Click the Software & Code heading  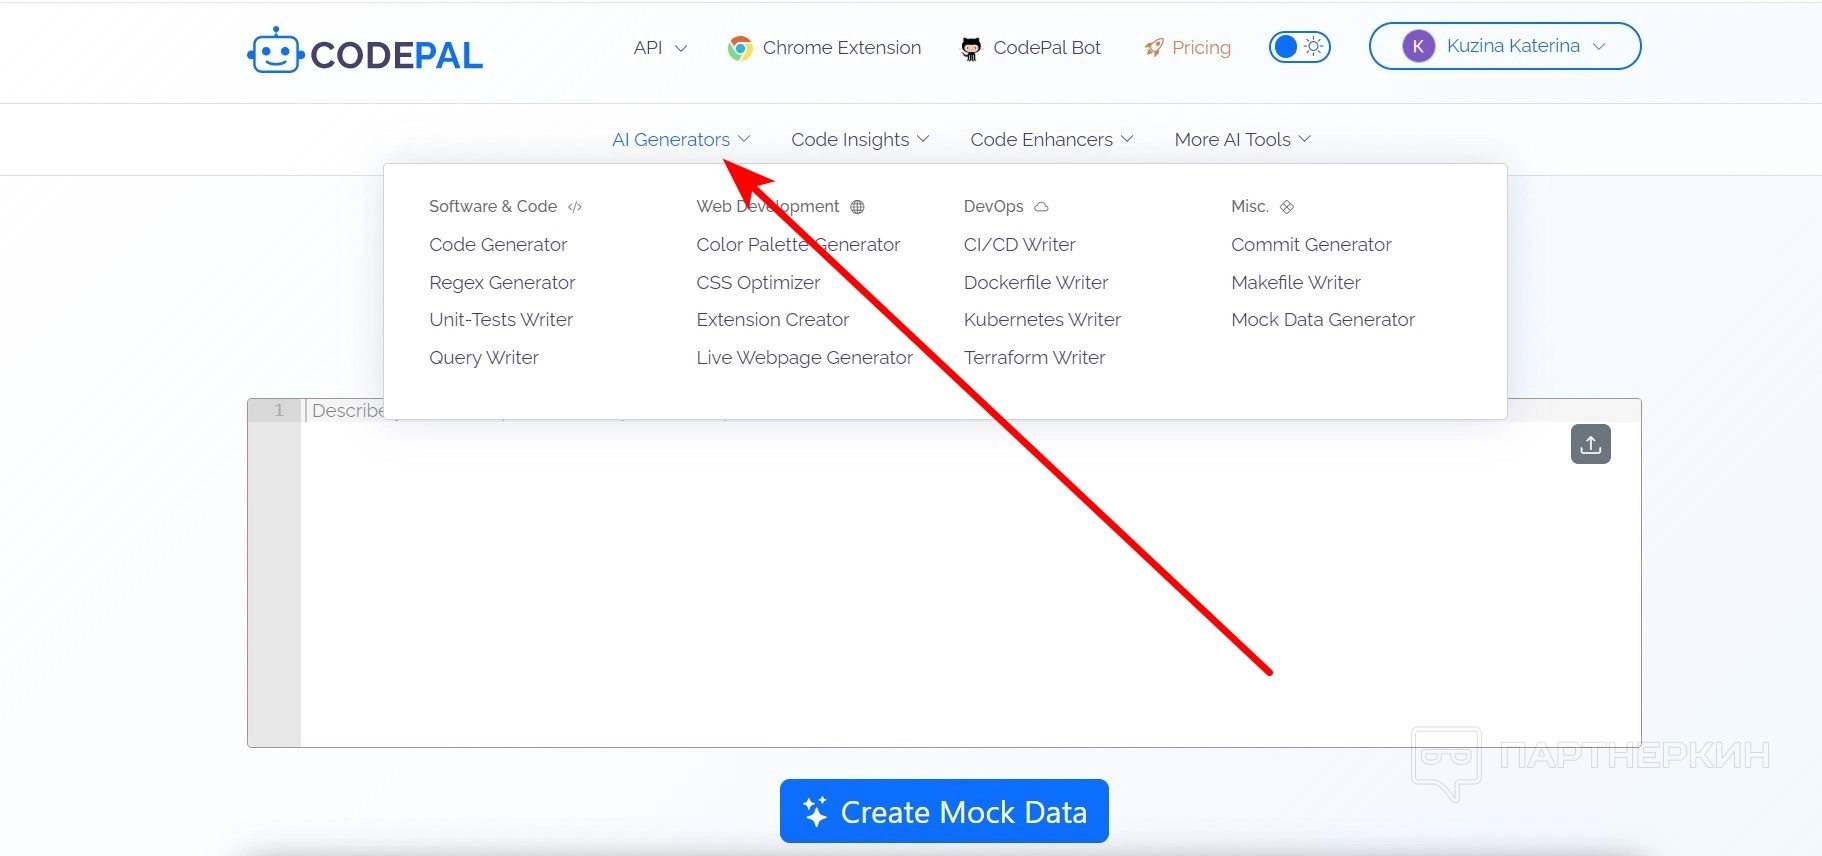tap(493, 207)
